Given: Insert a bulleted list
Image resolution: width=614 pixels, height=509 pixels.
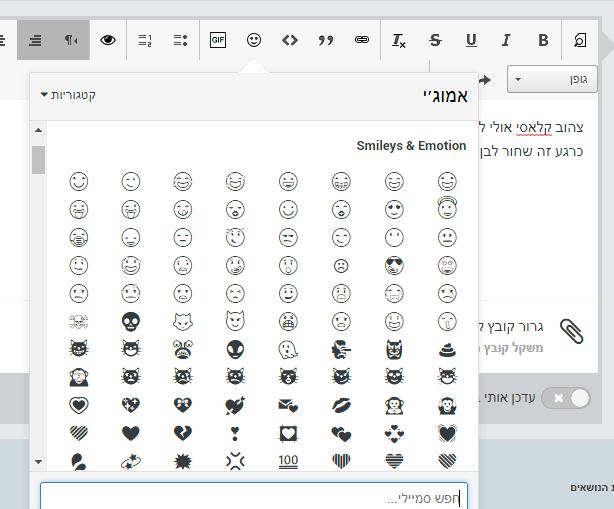Looking at the screenshot, I should pyautogui.click(x=181, y=40).
